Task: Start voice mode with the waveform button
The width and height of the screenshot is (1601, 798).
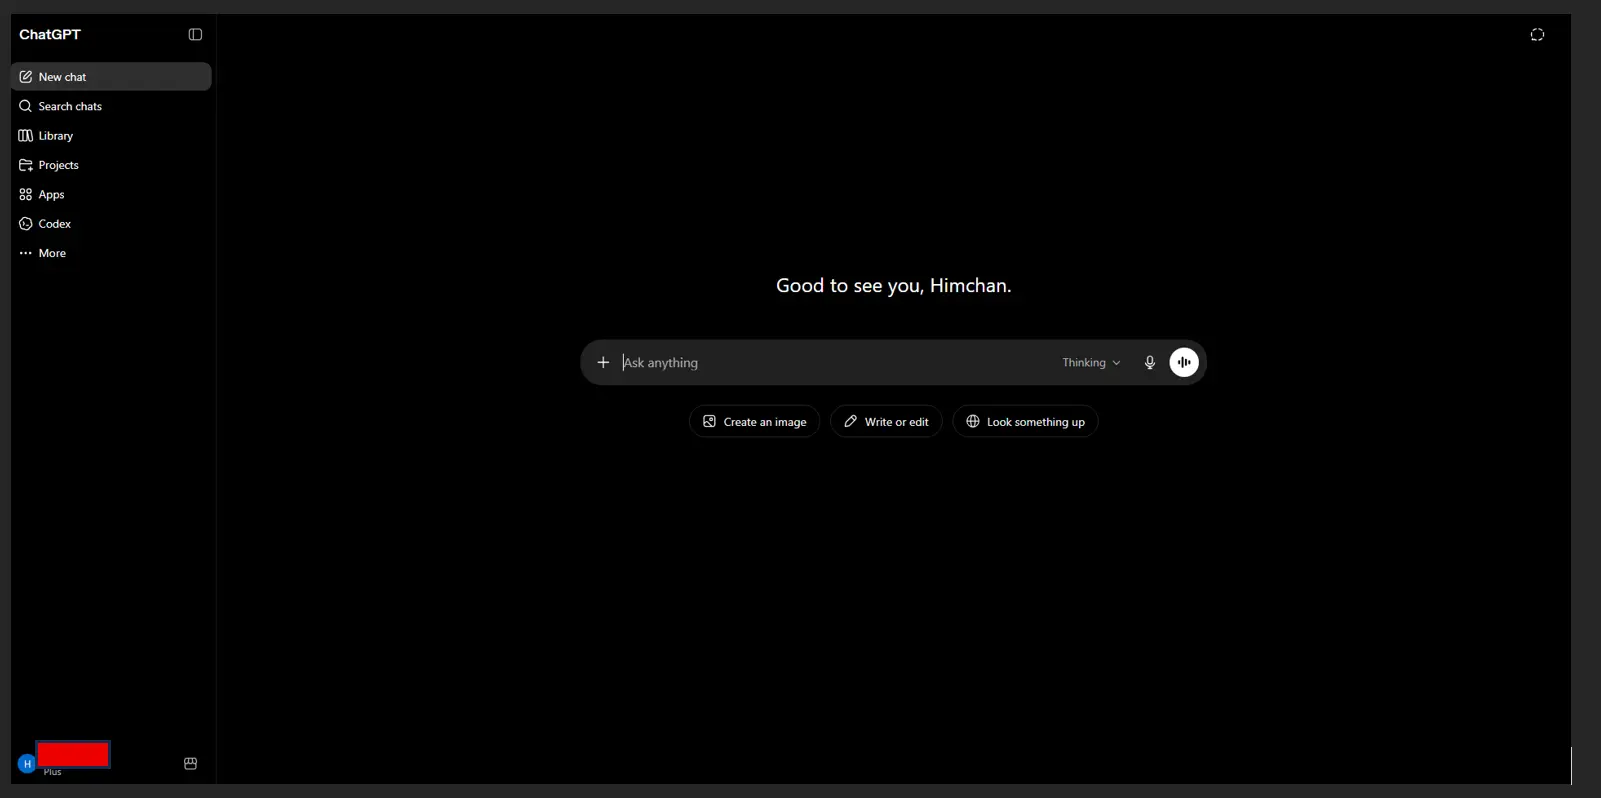Action: click(1184, 362)
